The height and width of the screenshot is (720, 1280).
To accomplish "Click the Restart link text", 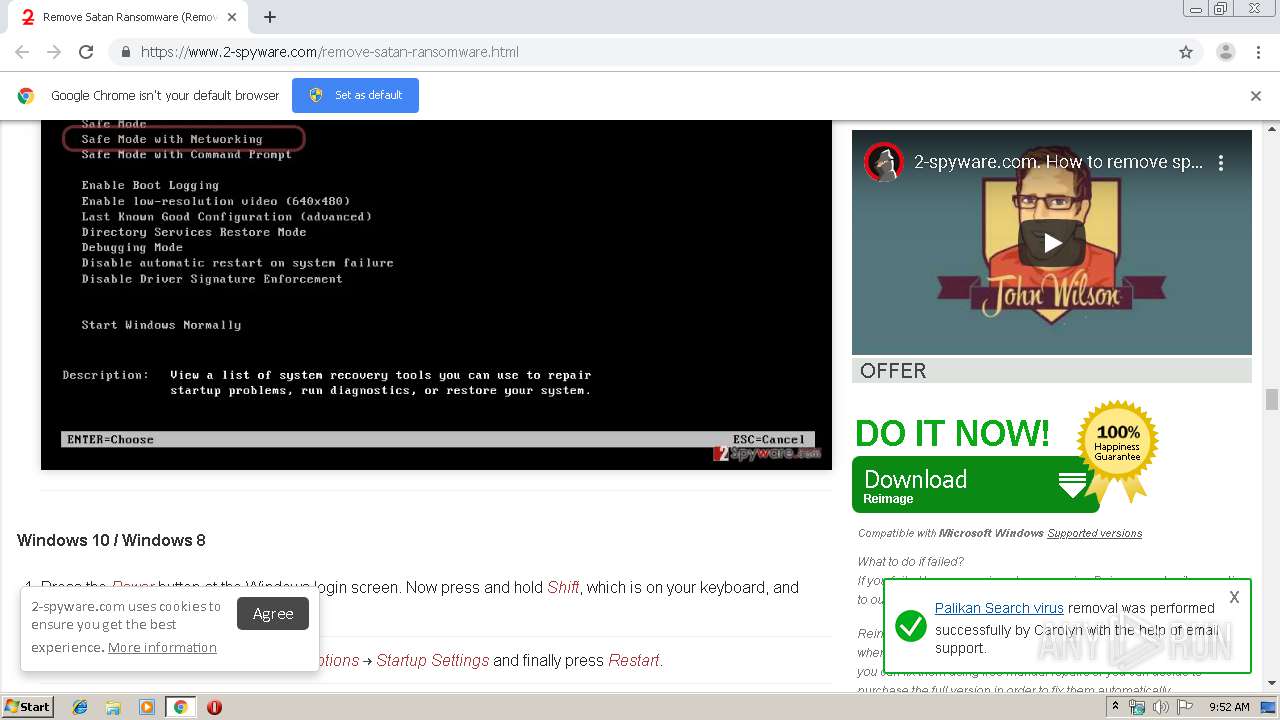I will [634, 660].
